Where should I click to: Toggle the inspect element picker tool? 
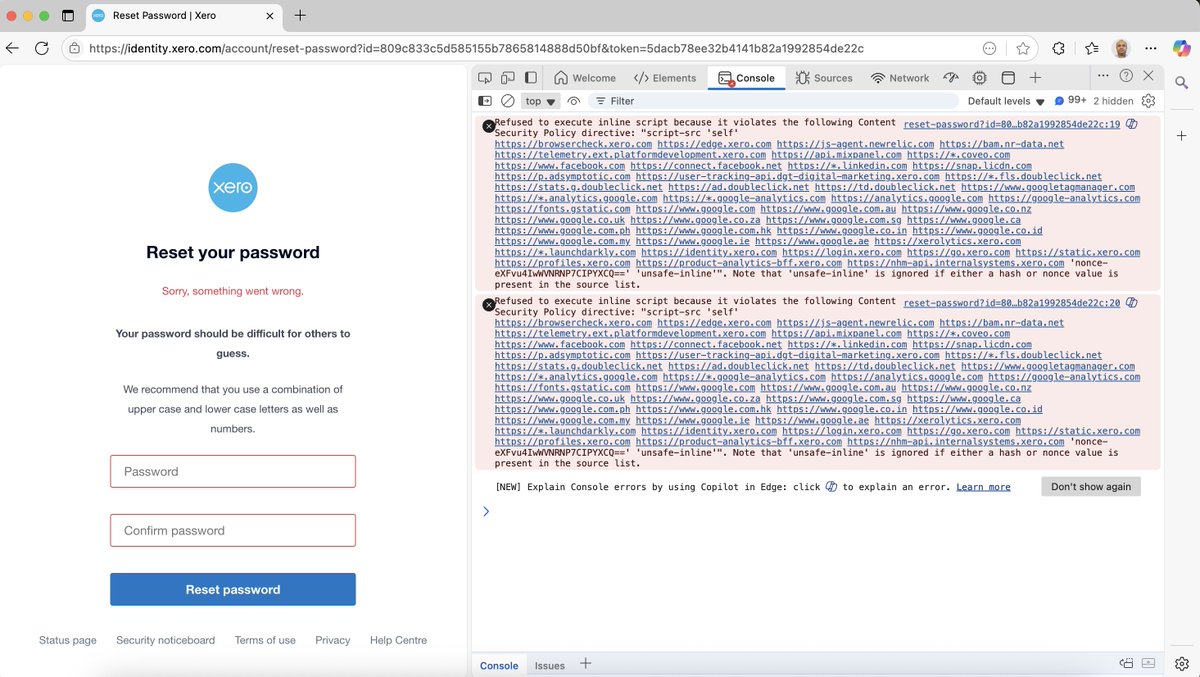point(485,78)
